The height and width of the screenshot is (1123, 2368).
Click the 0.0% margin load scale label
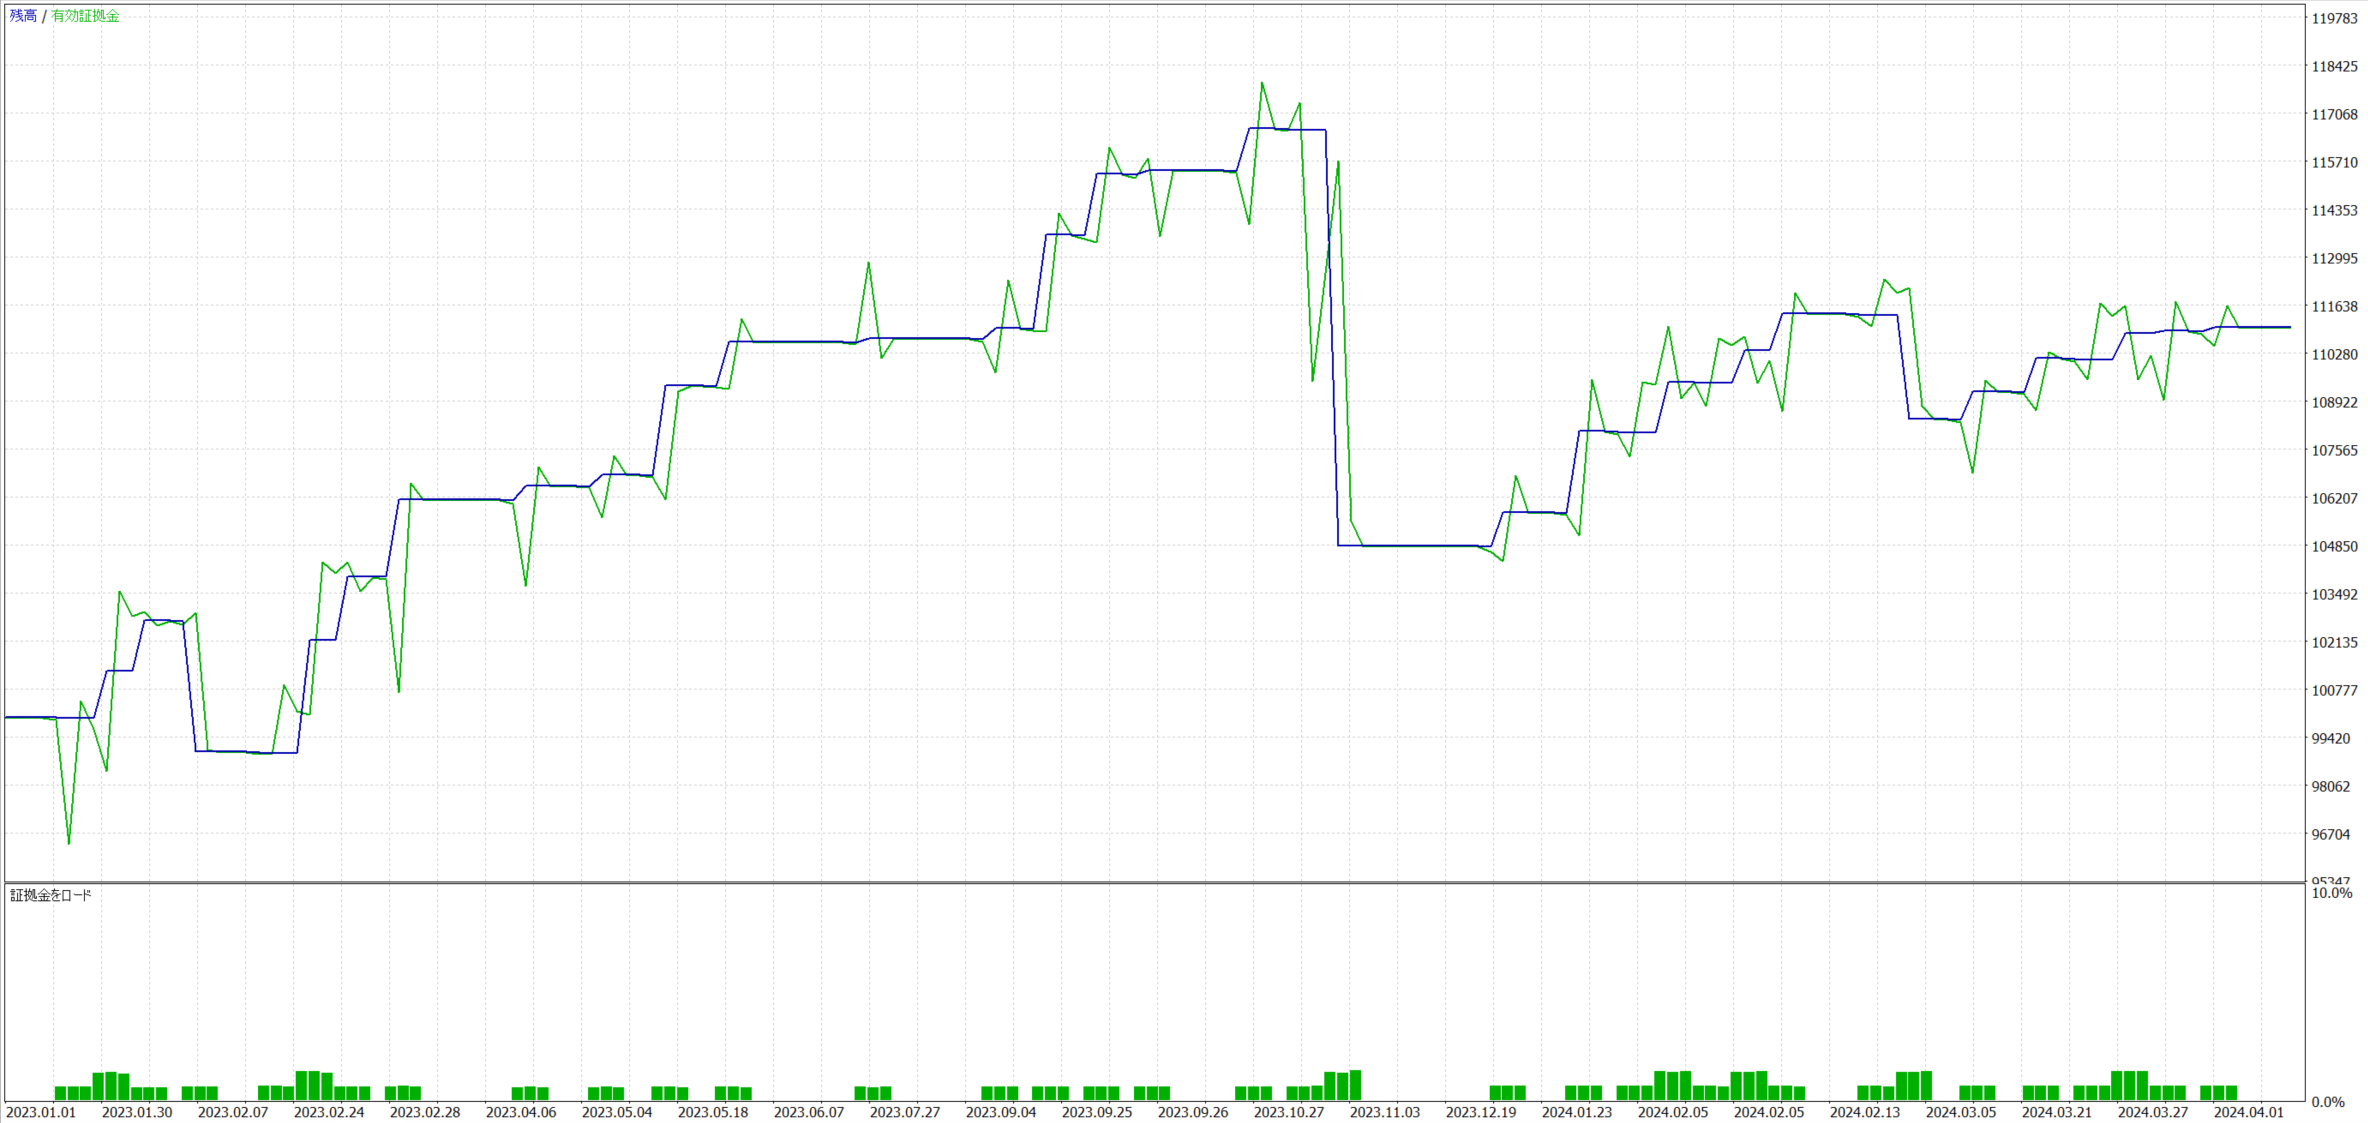pyautogui.click(x=2330, y=1101)
